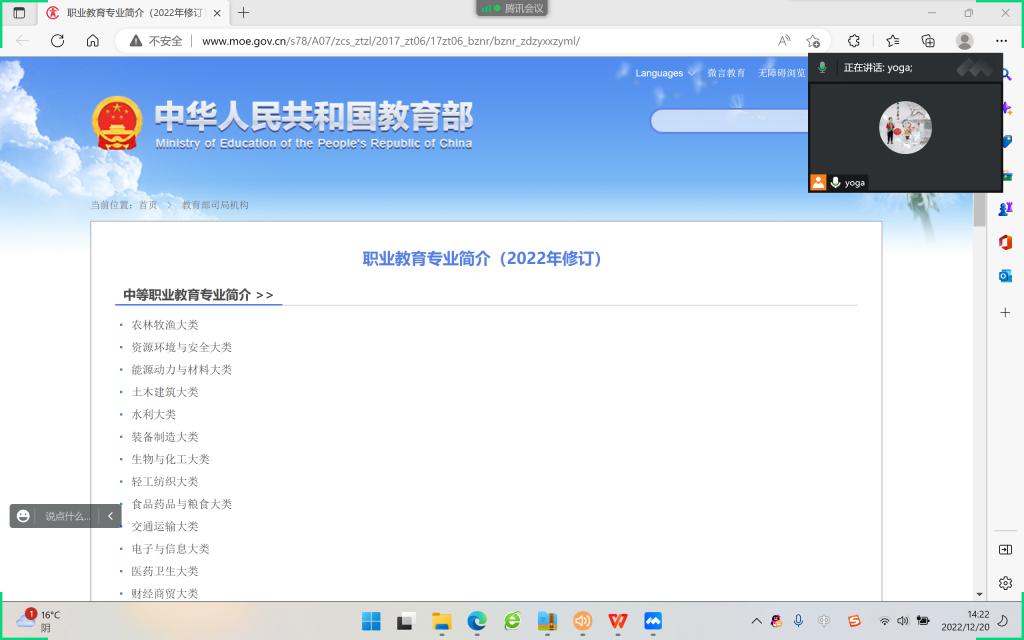Open Edge sidebar settings gear
Screen dimensions: 1024x640
(1005, 583)
